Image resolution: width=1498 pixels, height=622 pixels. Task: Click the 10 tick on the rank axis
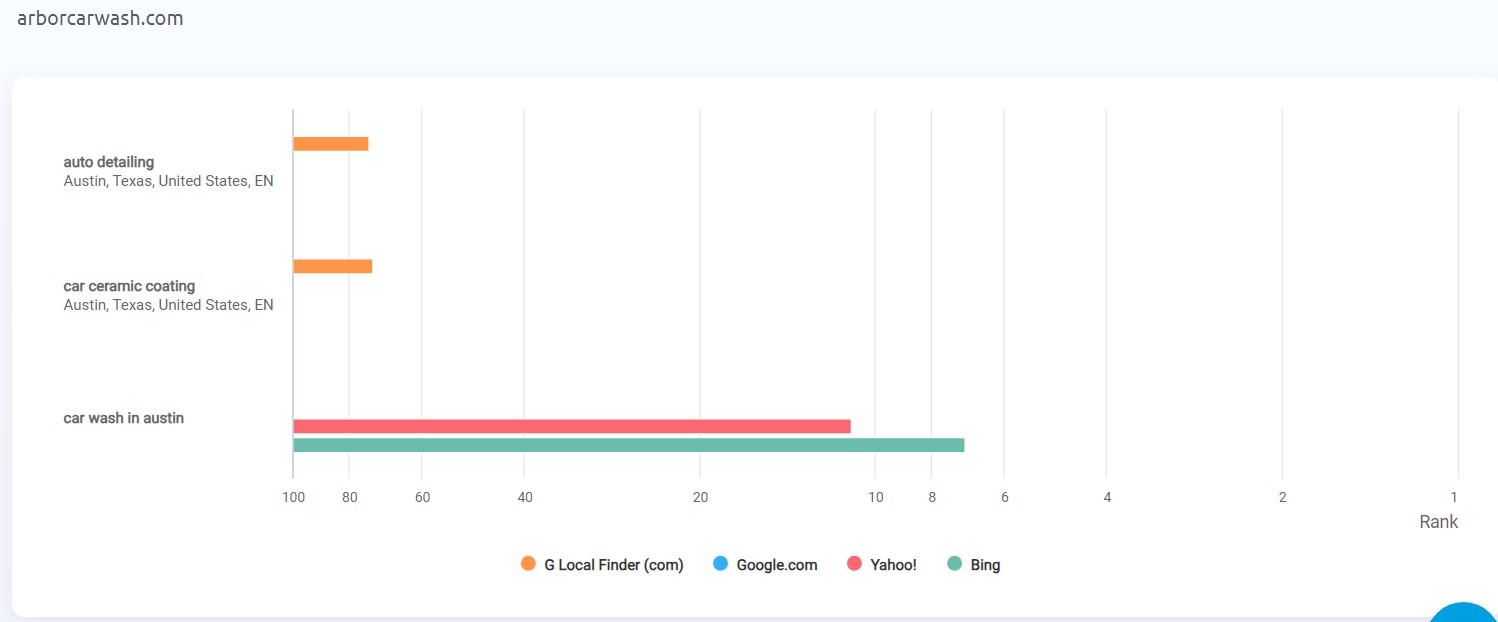(875, 497)
